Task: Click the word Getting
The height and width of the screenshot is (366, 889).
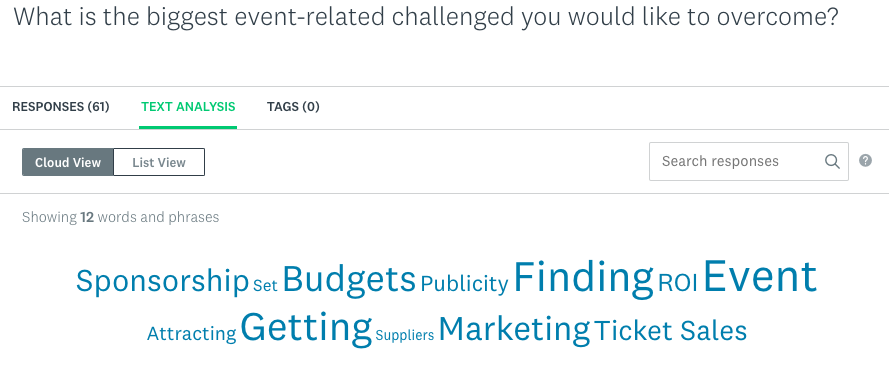Action: pyautogui.click(x=306, y=329)
